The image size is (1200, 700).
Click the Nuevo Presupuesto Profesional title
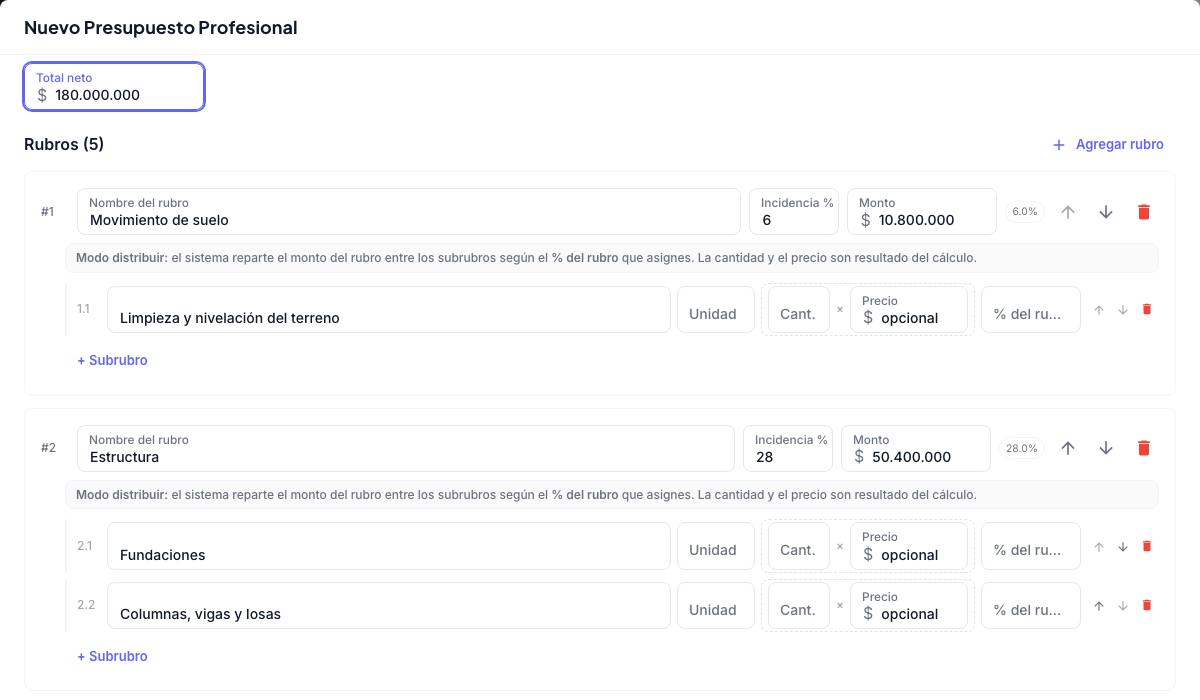pos(161,28)
